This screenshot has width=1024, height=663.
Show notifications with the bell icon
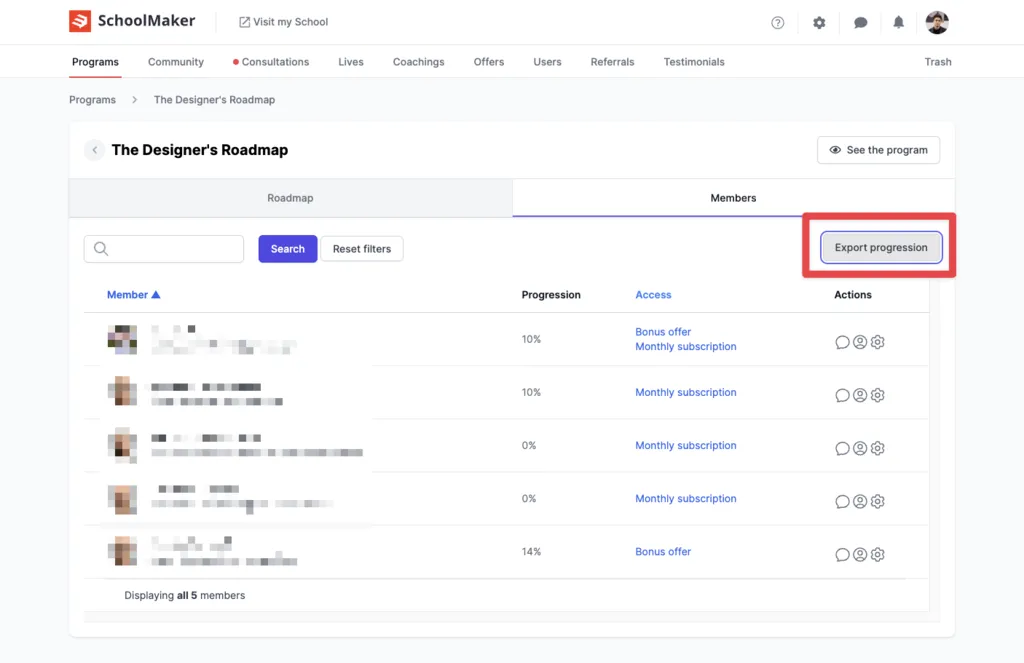(x=899, y=22)
